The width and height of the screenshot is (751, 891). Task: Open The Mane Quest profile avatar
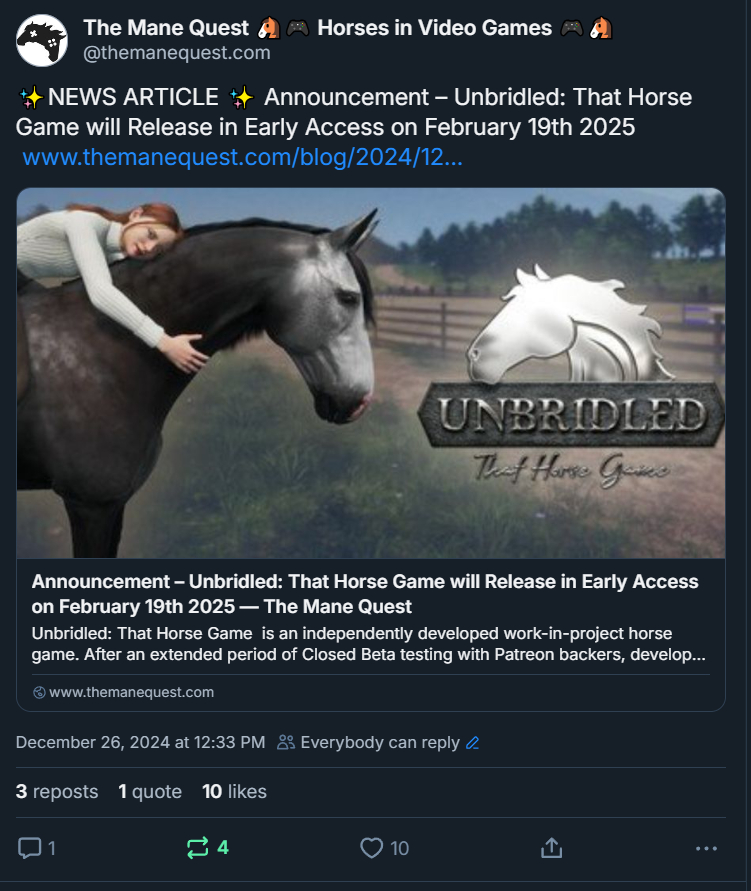(41, 40)
